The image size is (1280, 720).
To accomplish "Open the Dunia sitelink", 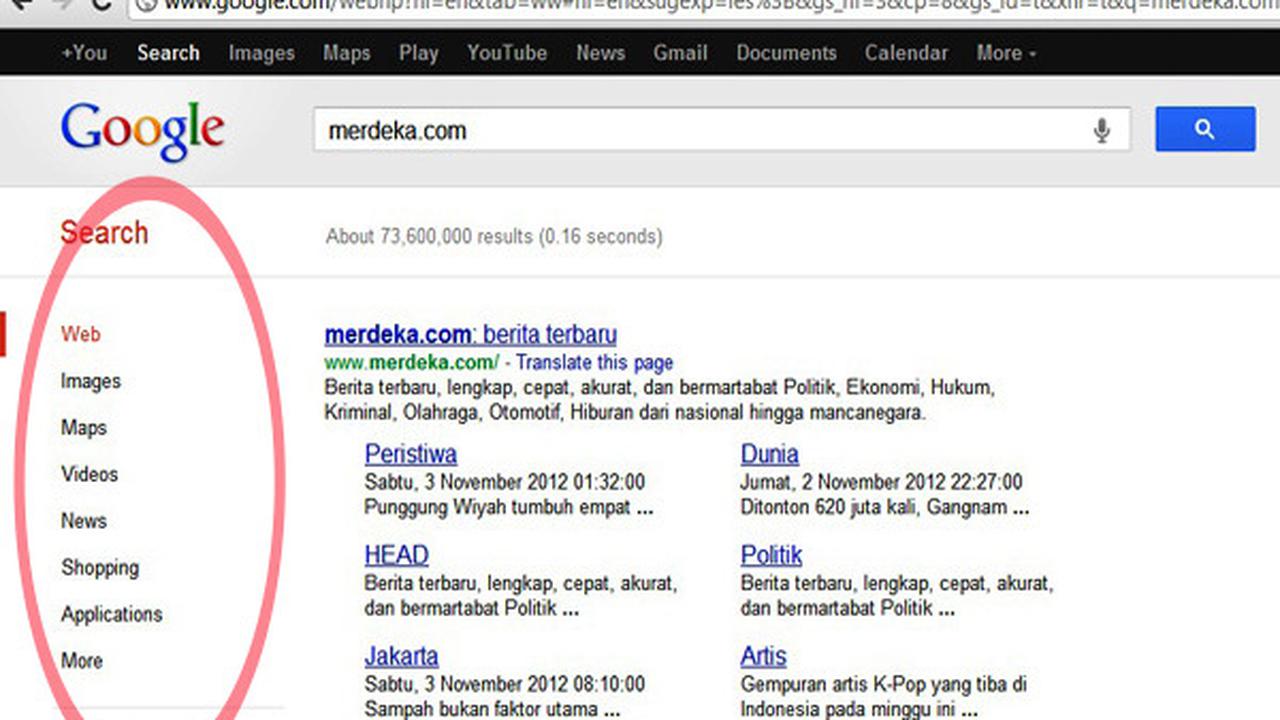I will point(769,454).
